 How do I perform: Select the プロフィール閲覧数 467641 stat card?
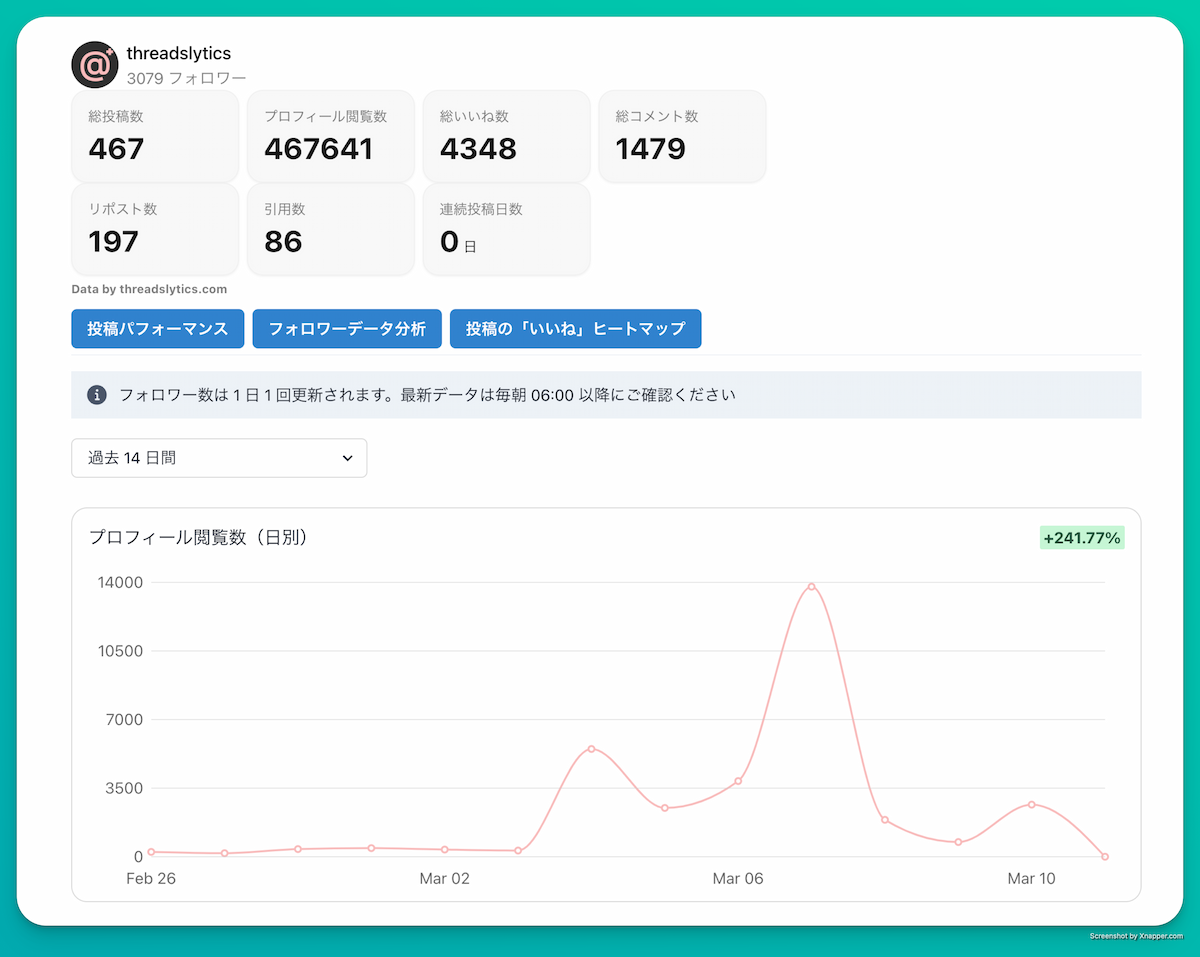point(331,136)
